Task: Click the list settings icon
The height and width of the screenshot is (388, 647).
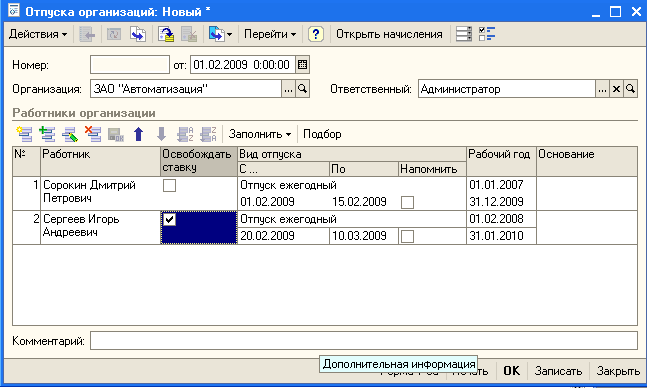Action: click(463, 34)
